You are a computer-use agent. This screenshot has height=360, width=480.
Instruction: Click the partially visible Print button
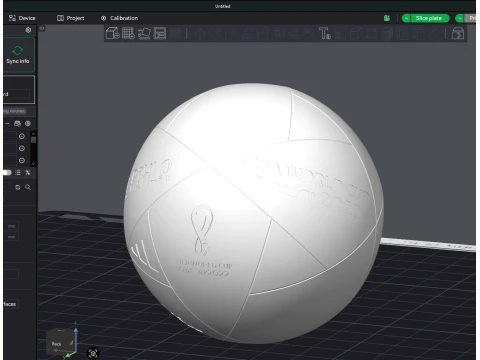(x=471, y=18)
